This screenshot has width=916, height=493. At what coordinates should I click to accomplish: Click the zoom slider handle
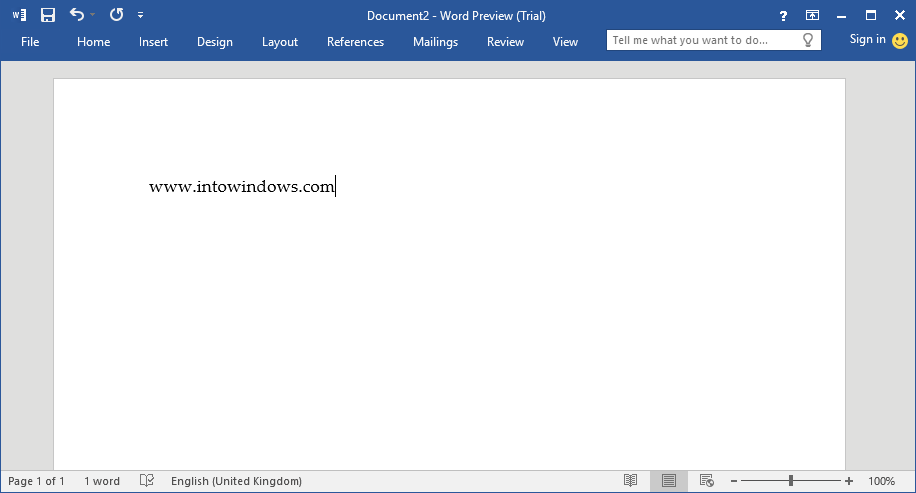click(x=790, y=481)
